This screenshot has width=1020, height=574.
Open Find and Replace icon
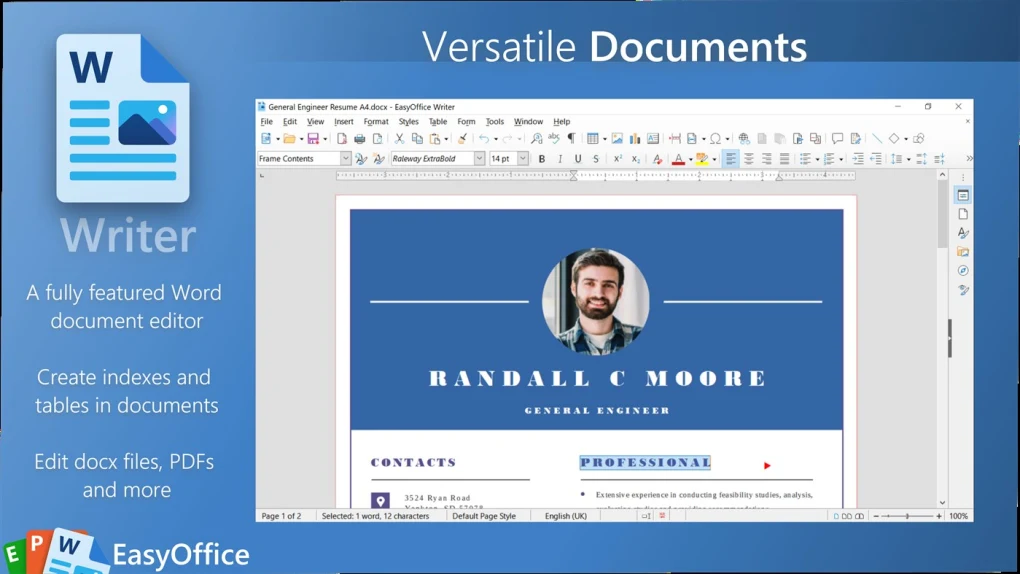[x=537, y=139]
